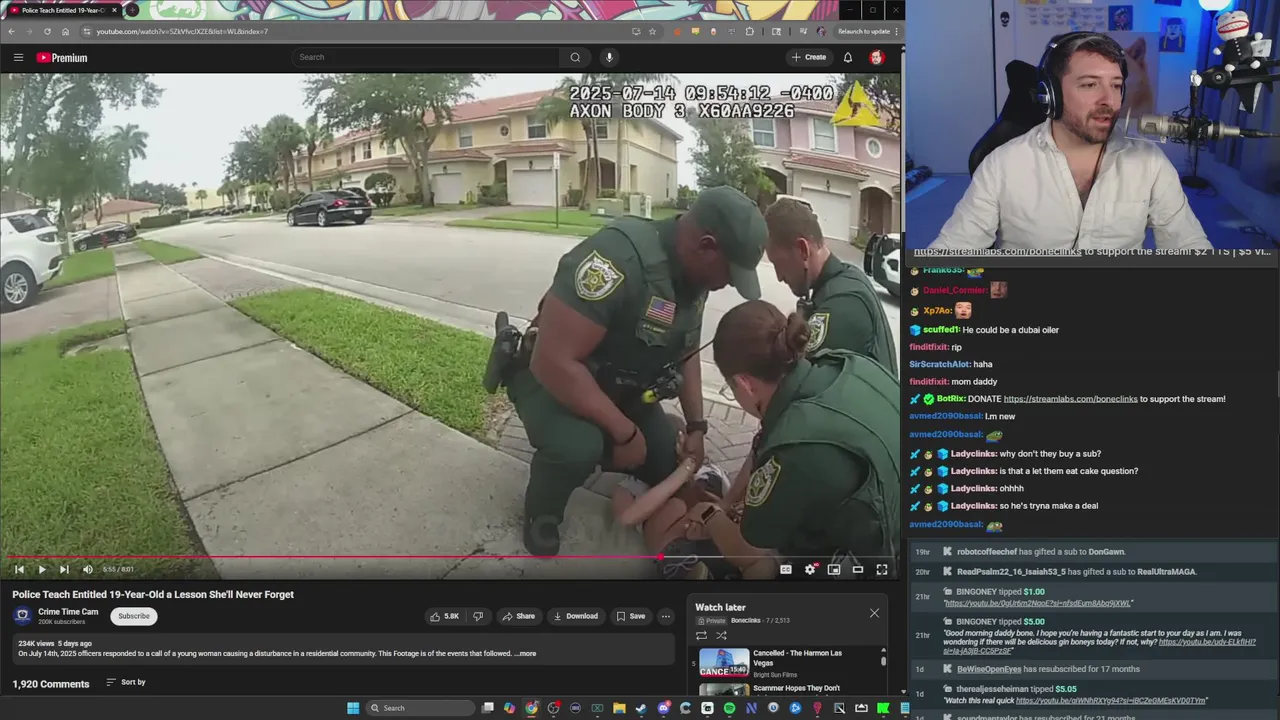The image size is (1280, 720).
Task: Open BINGONEY $1.00 tip youtu.be link
Action: [x=1038, y=603]
